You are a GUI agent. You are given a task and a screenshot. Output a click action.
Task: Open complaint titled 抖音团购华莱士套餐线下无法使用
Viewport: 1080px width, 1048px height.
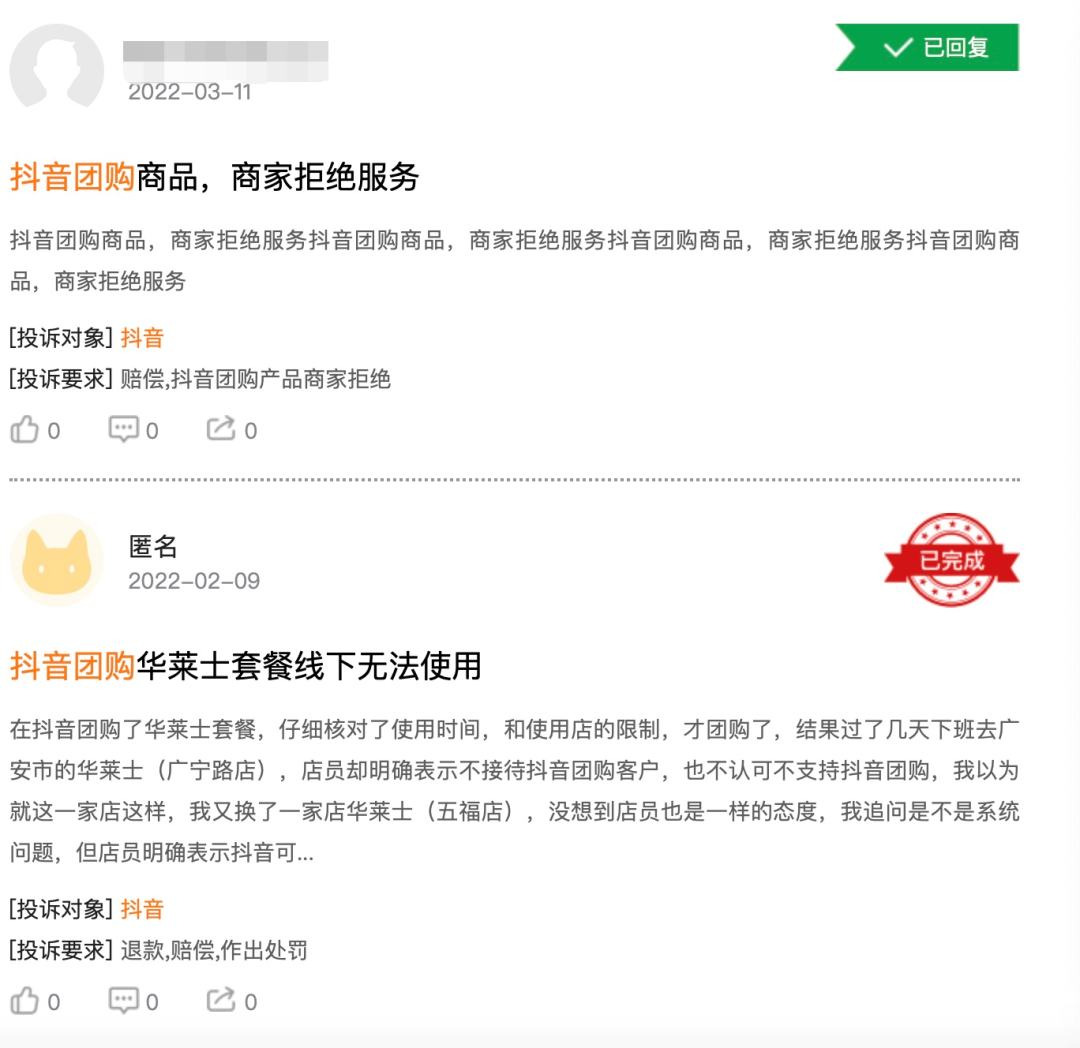pos(246,666)
